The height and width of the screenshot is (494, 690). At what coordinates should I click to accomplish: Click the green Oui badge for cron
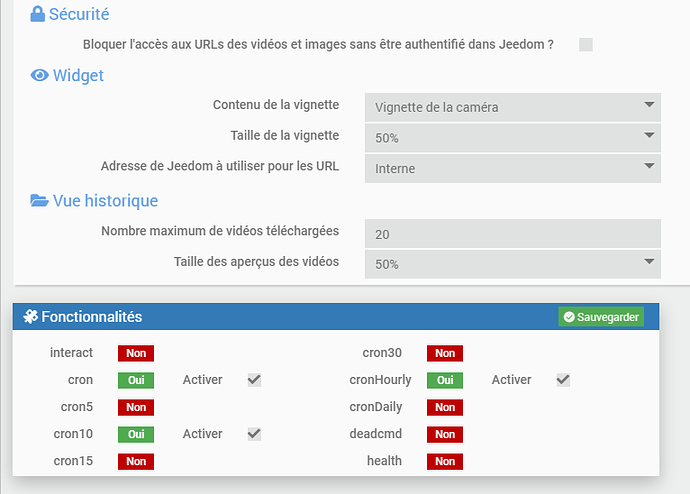(136, 380)
